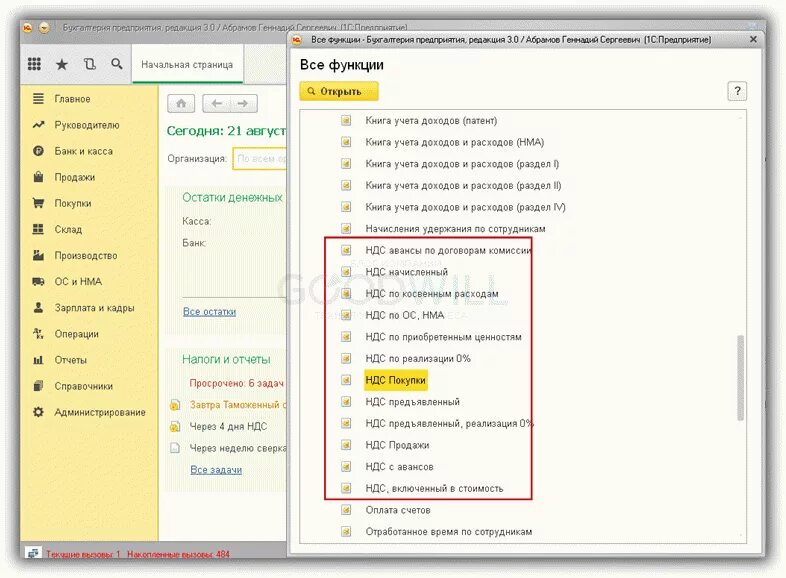The height and width of the screenshot is (578, 786).
Task: Click the Home button on start page
Action: tap(181, 104)
